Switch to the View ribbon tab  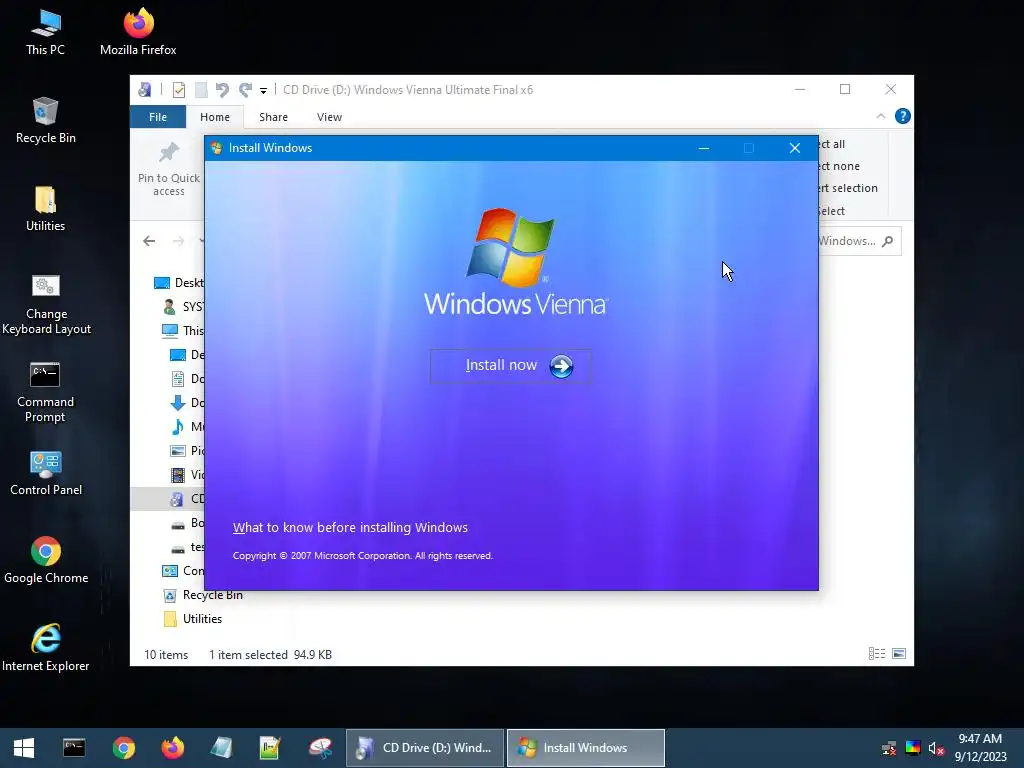point(329,117)
